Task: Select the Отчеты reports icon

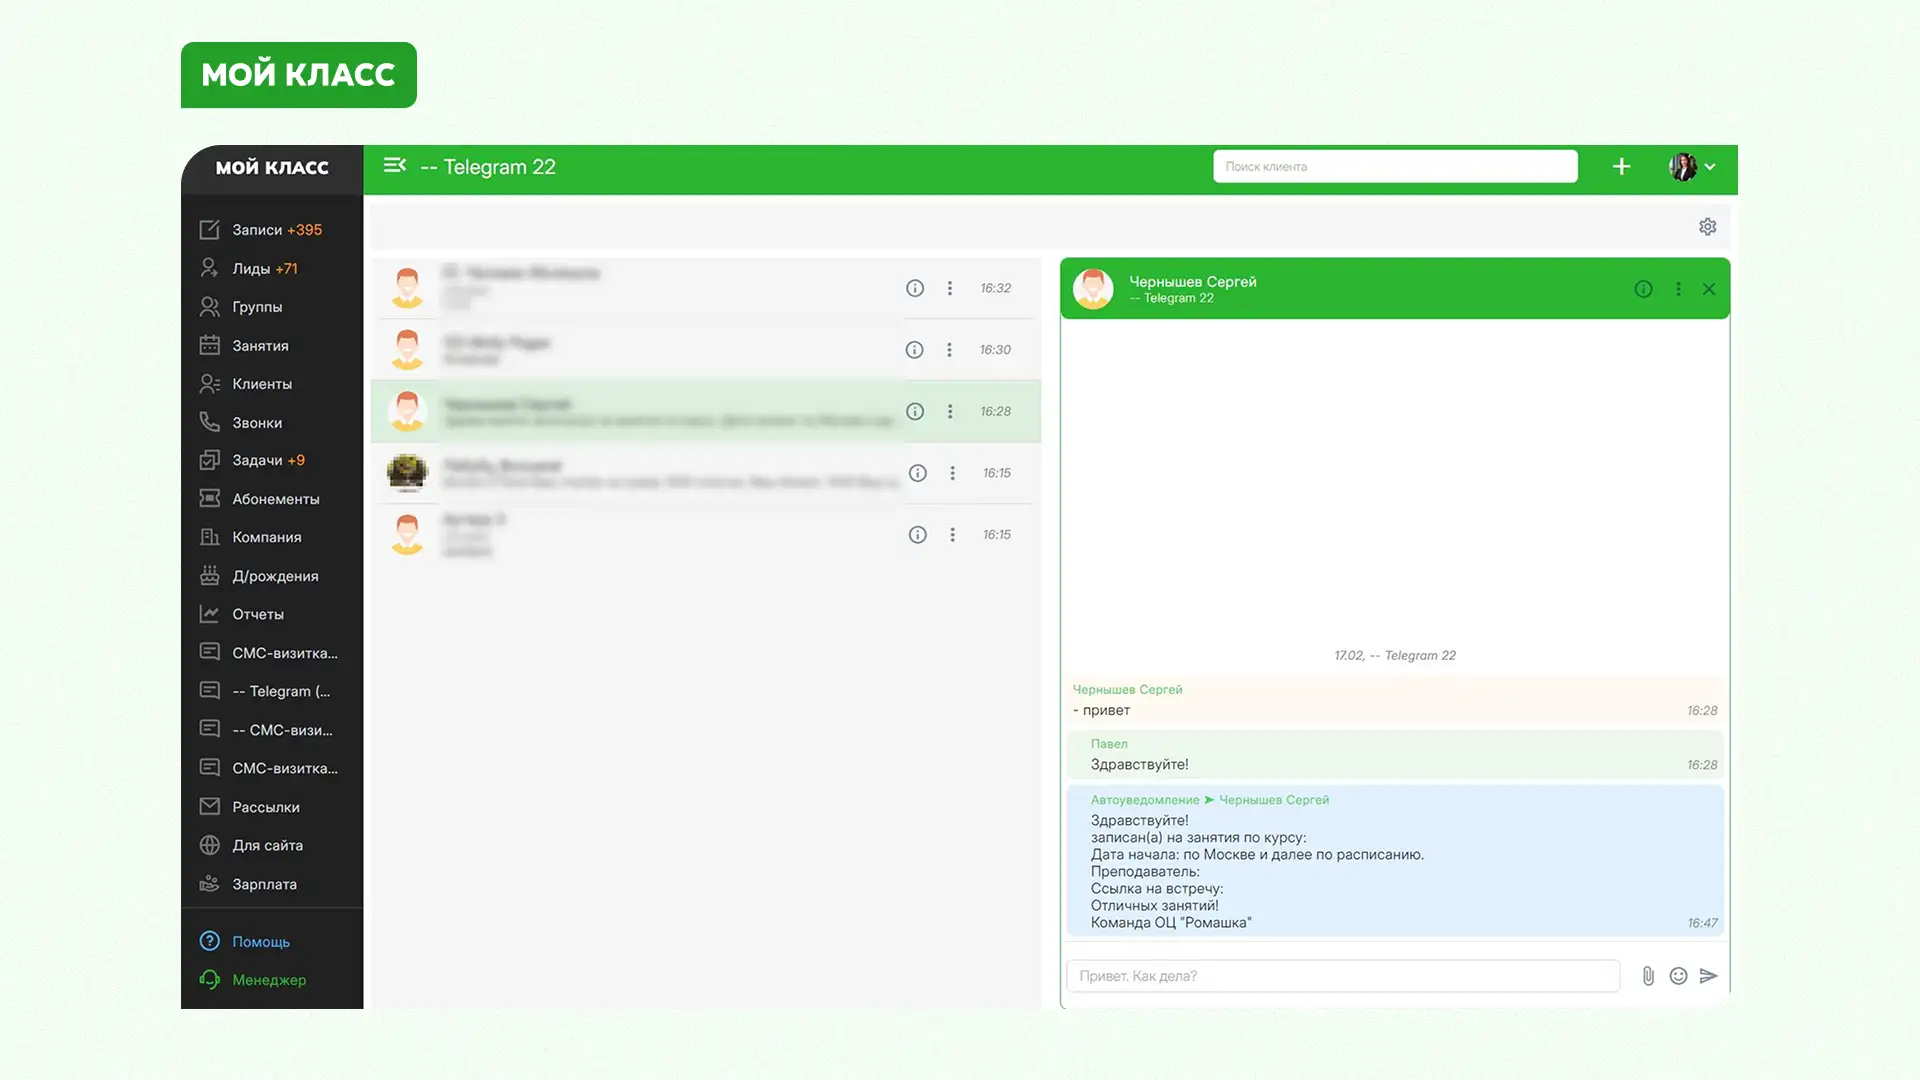Action: coord(256,613)
